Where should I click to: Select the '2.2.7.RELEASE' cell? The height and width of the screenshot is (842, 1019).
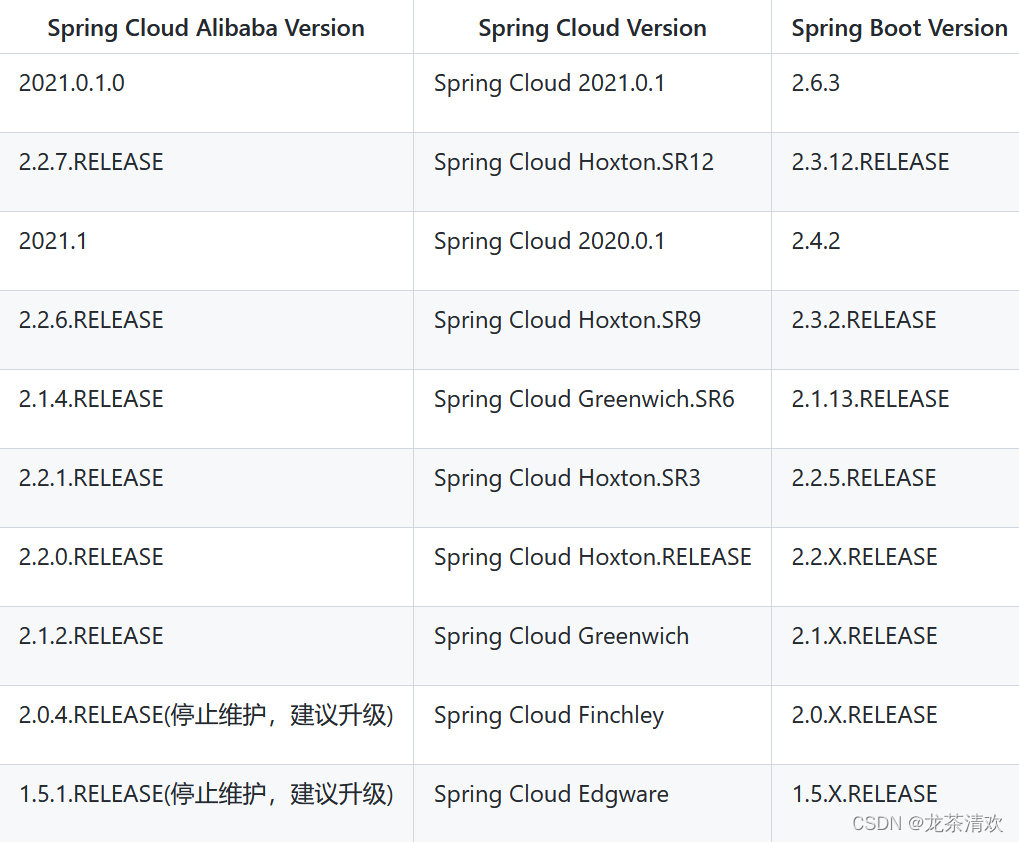point(206,172)
